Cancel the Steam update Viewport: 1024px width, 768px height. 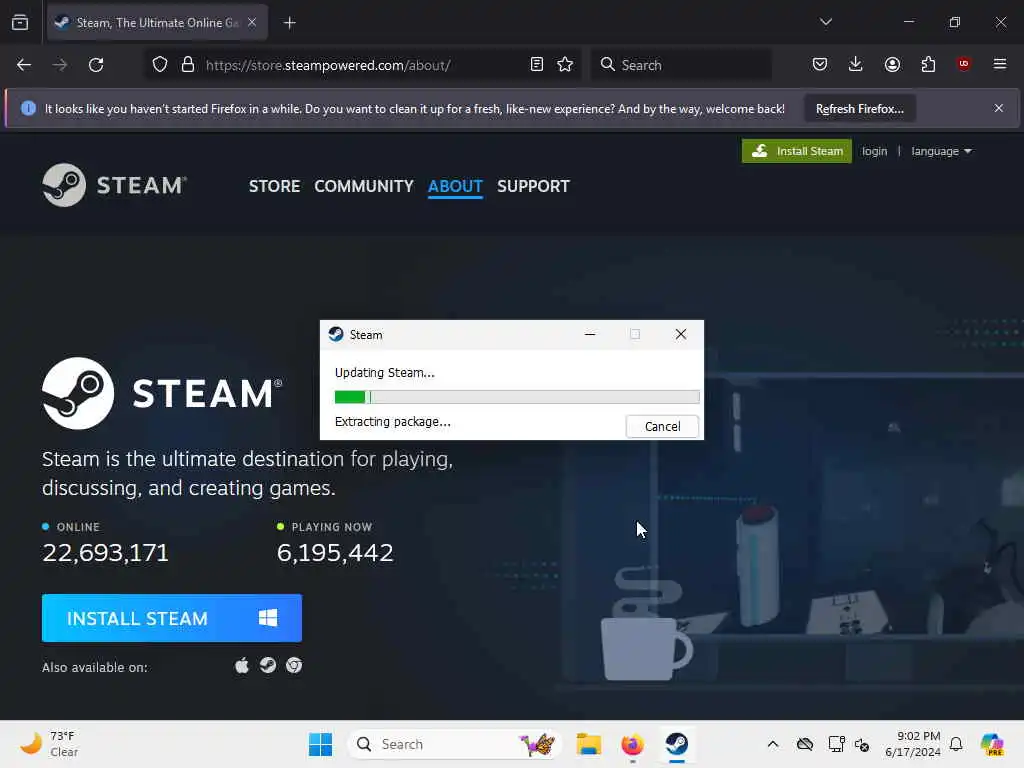[x=662, y=426]
